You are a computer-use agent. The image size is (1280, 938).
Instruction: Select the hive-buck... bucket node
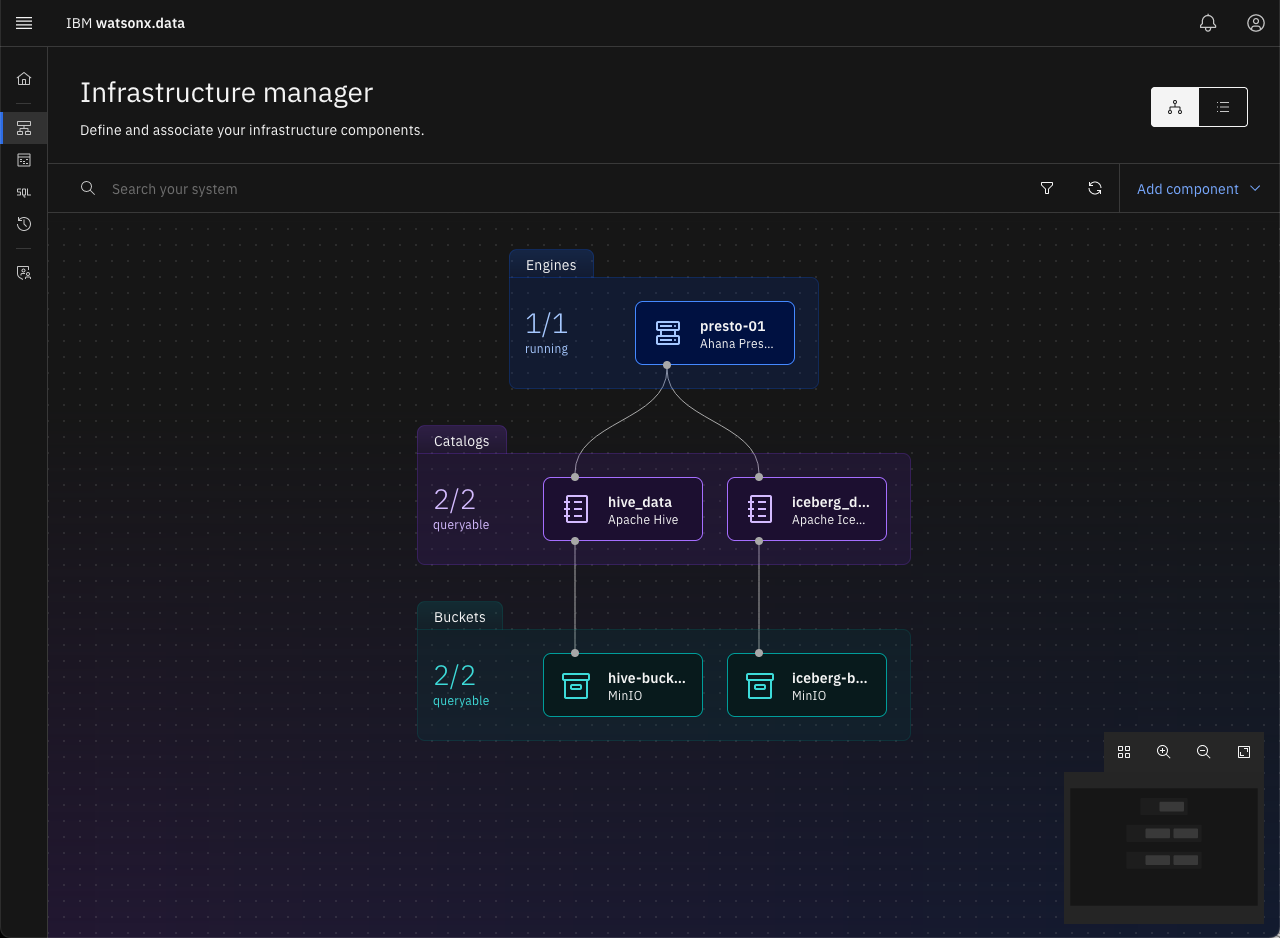click(x=623, y=685)
